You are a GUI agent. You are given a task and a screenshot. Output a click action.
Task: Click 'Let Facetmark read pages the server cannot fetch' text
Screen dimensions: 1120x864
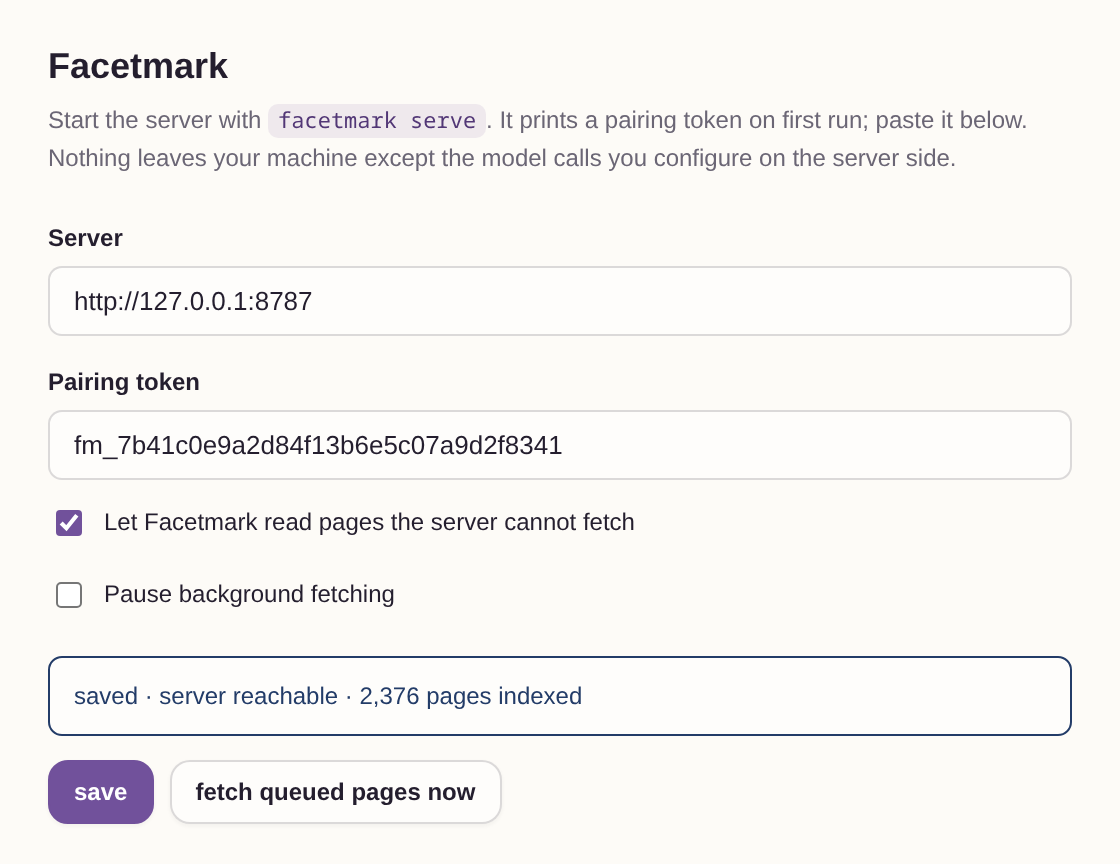click(369, 522)
